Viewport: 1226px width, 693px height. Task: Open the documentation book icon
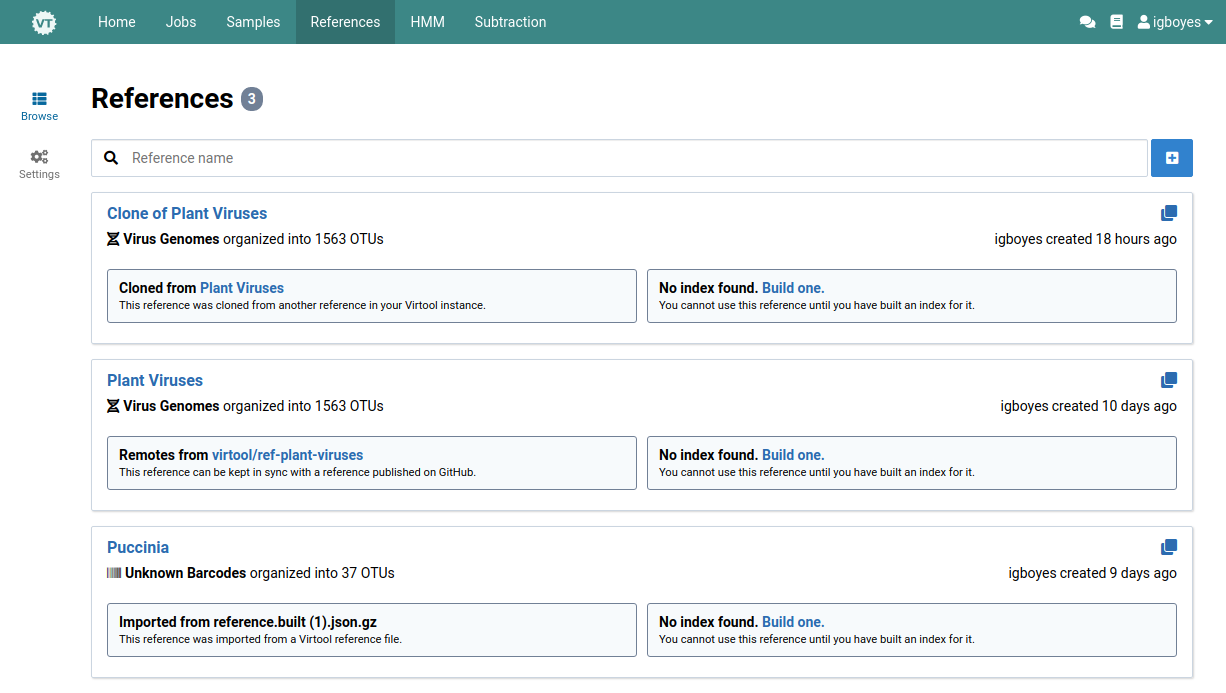[1117, 22]
